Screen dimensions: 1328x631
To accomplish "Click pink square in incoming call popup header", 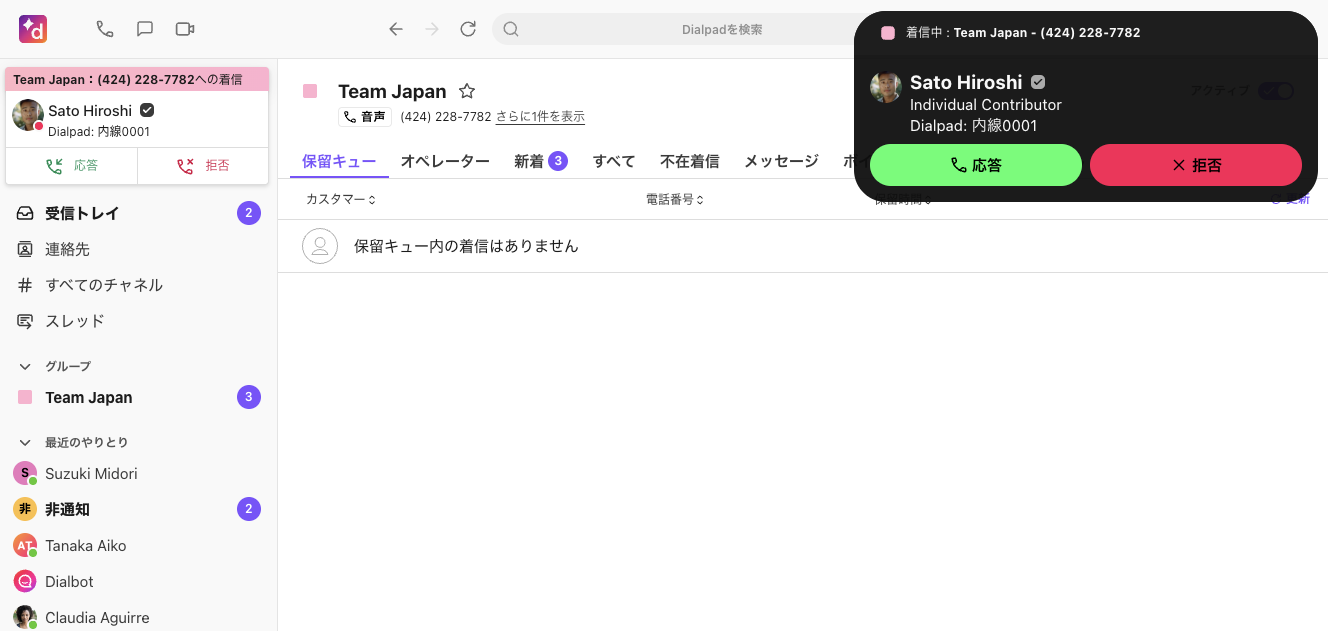I will [x=888, y=33].
